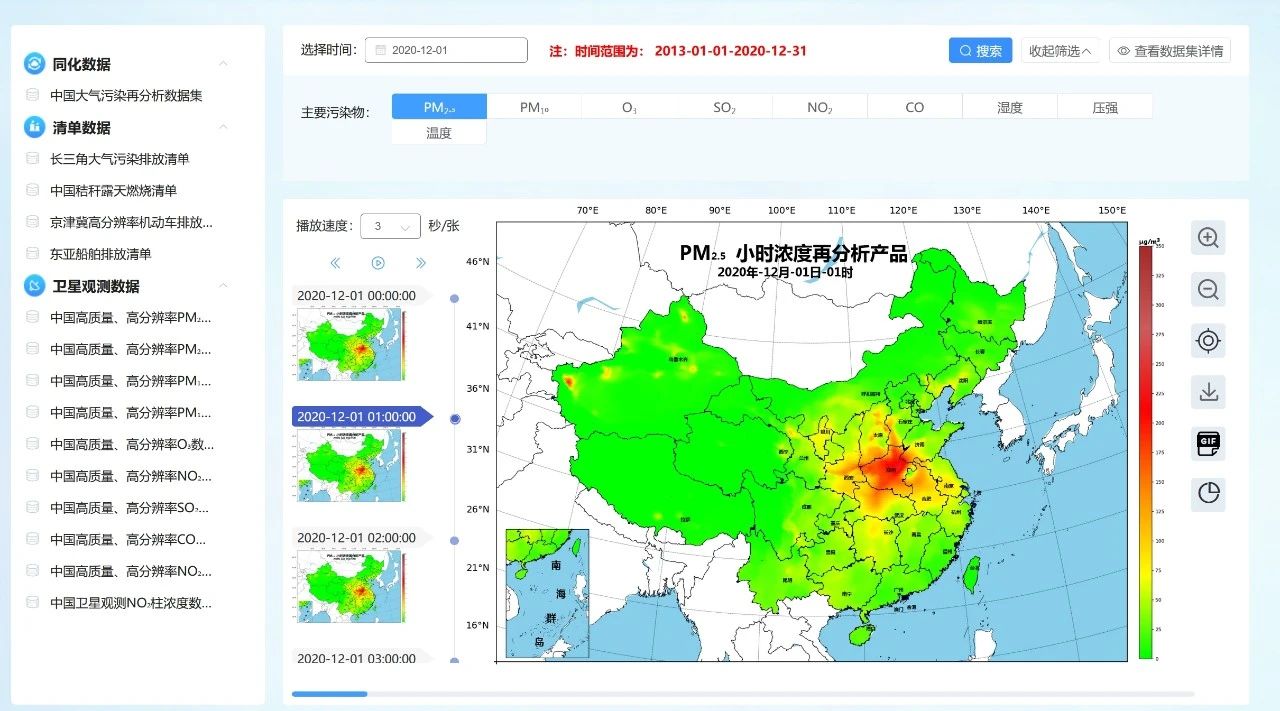Skip to next frames with double-right arrows

pyautogui.click(x=421, y=263)
